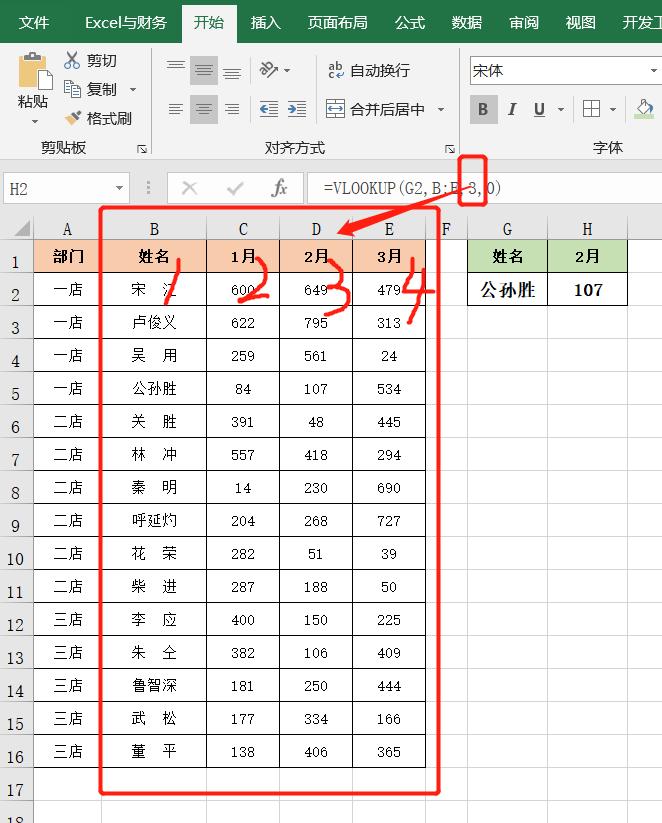The image size is (662, 823).
Task: Expand the text orientation dropdown
Action: 287,70
